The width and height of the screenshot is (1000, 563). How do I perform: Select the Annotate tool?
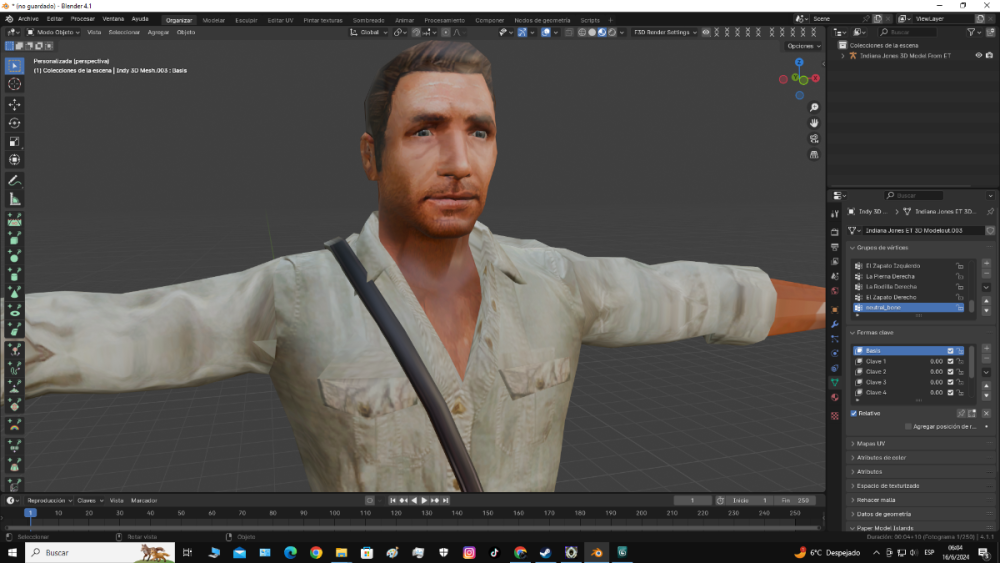pyautogui.click(x=15, y=181)
